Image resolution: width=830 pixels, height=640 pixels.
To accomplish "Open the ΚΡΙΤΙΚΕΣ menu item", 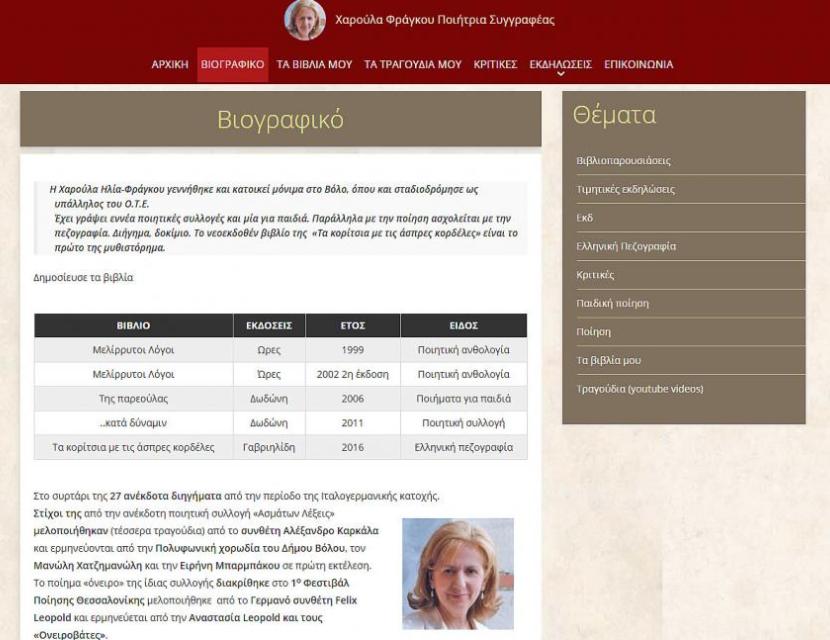I will tap(495, 65).
